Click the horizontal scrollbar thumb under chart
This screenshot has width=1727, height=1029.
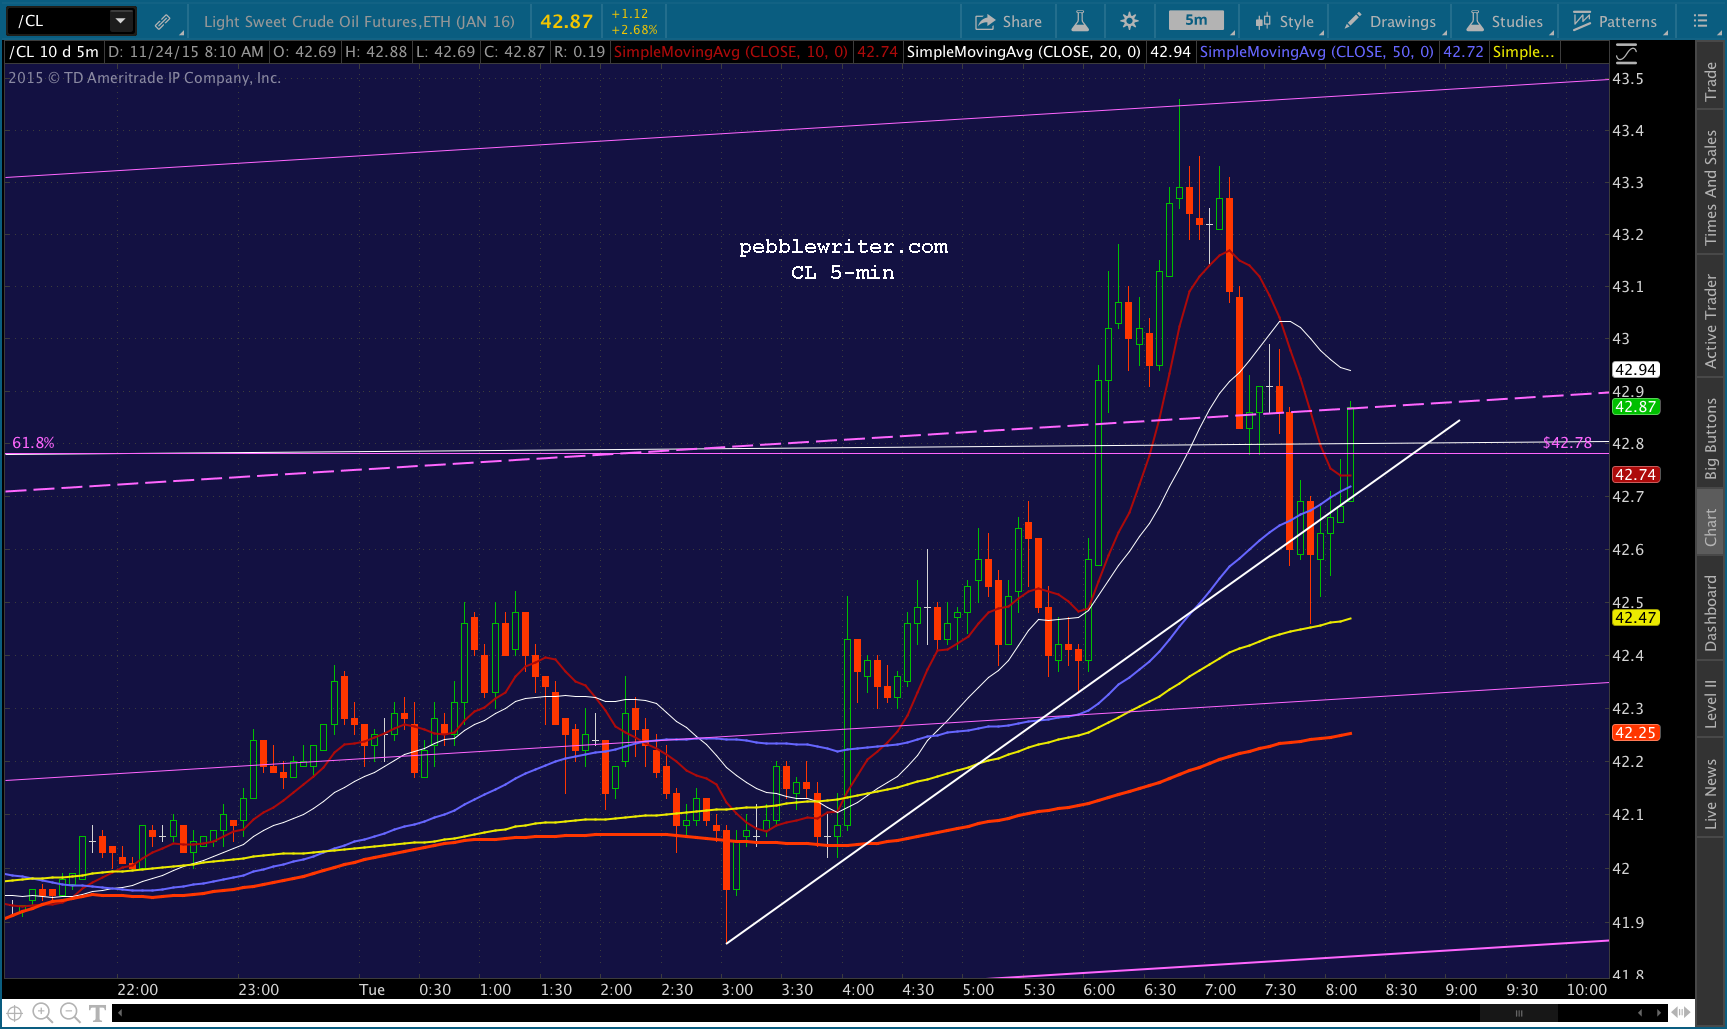pyautogui.click(x=1518, y=1013)
